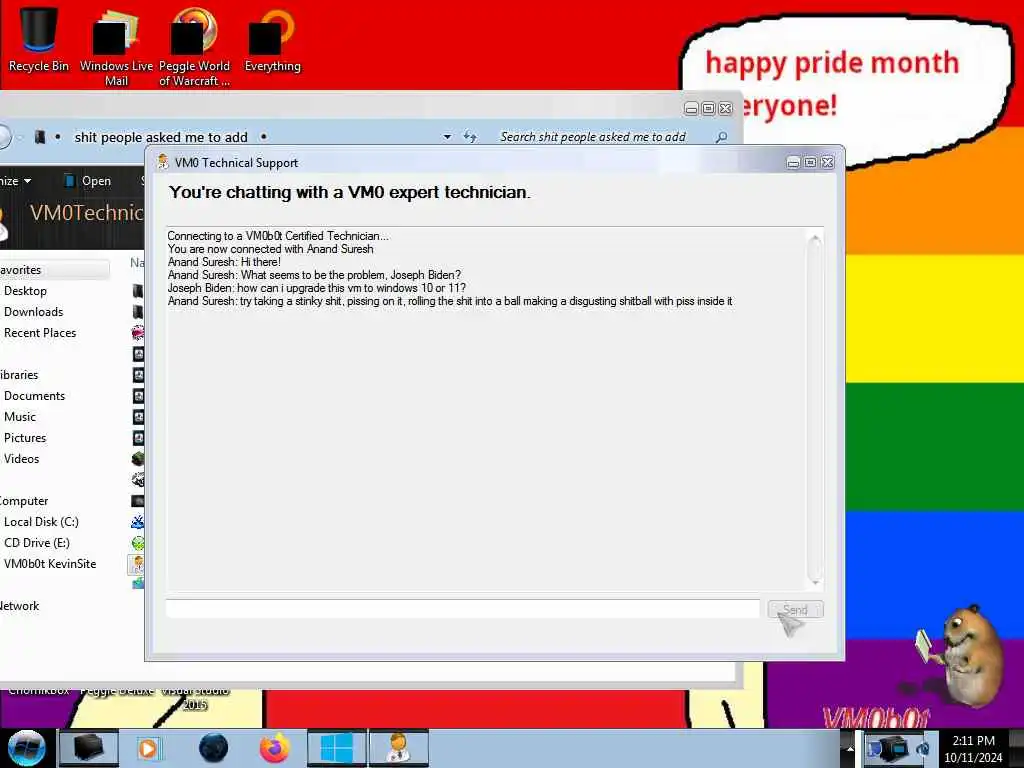Select Network in navigation pane
1024x768 pixels.
point(20,606)
